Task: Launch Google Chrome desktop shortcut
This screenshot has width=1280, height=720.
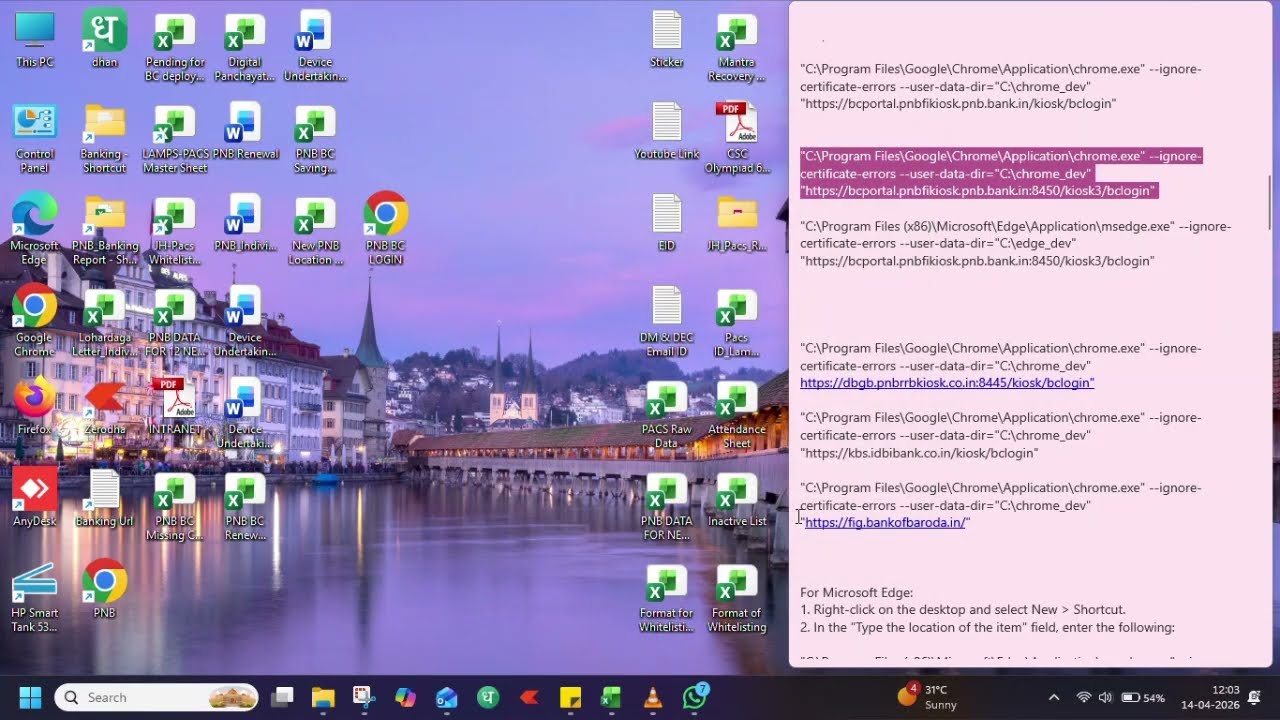Action: coord(34,320)
